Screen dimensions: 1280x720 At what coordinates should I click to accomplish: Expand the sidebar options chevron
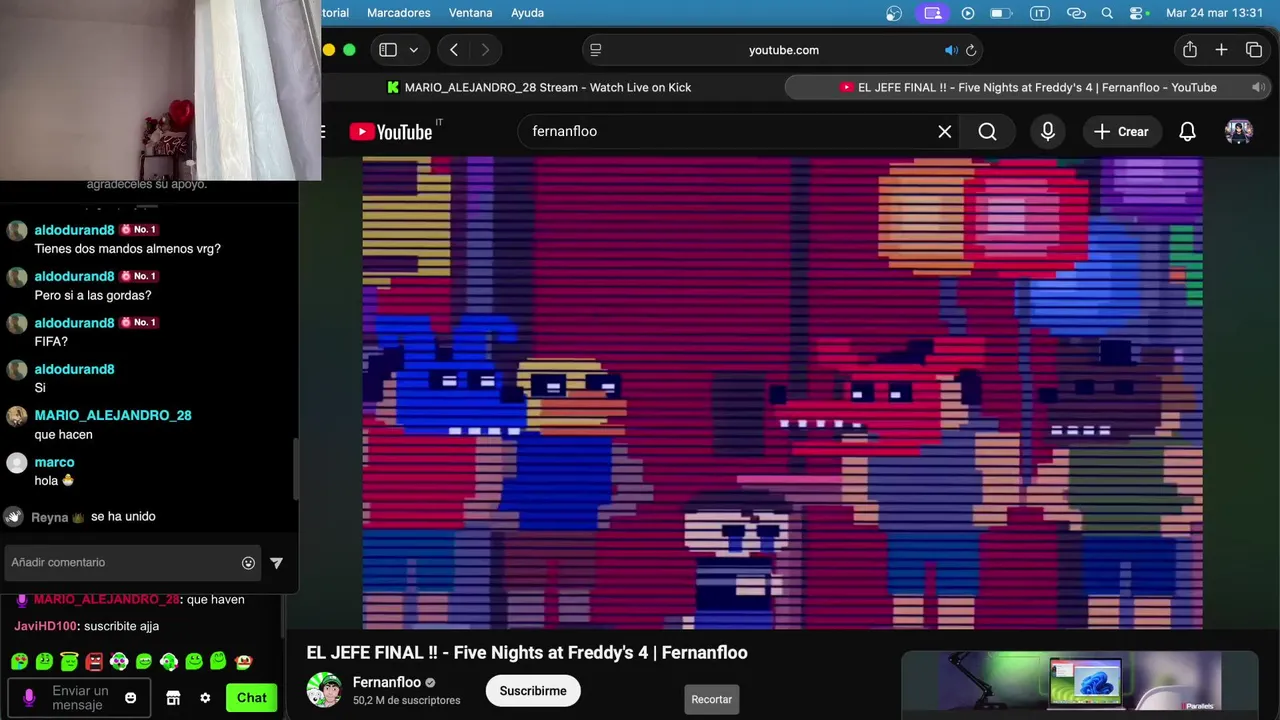pos(413,50)
